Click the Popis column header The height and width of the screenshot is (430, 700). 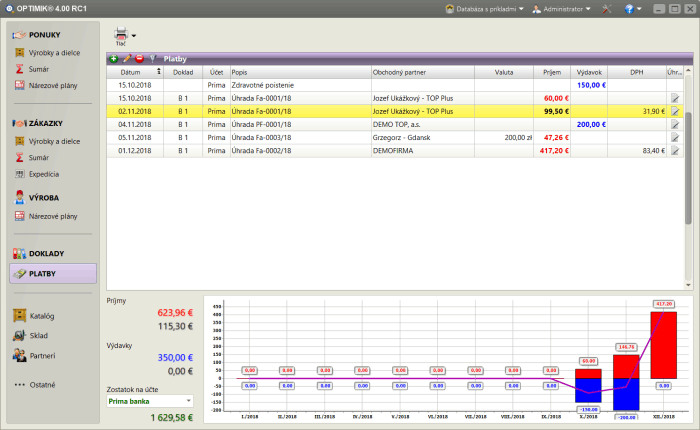pos(300,72)
